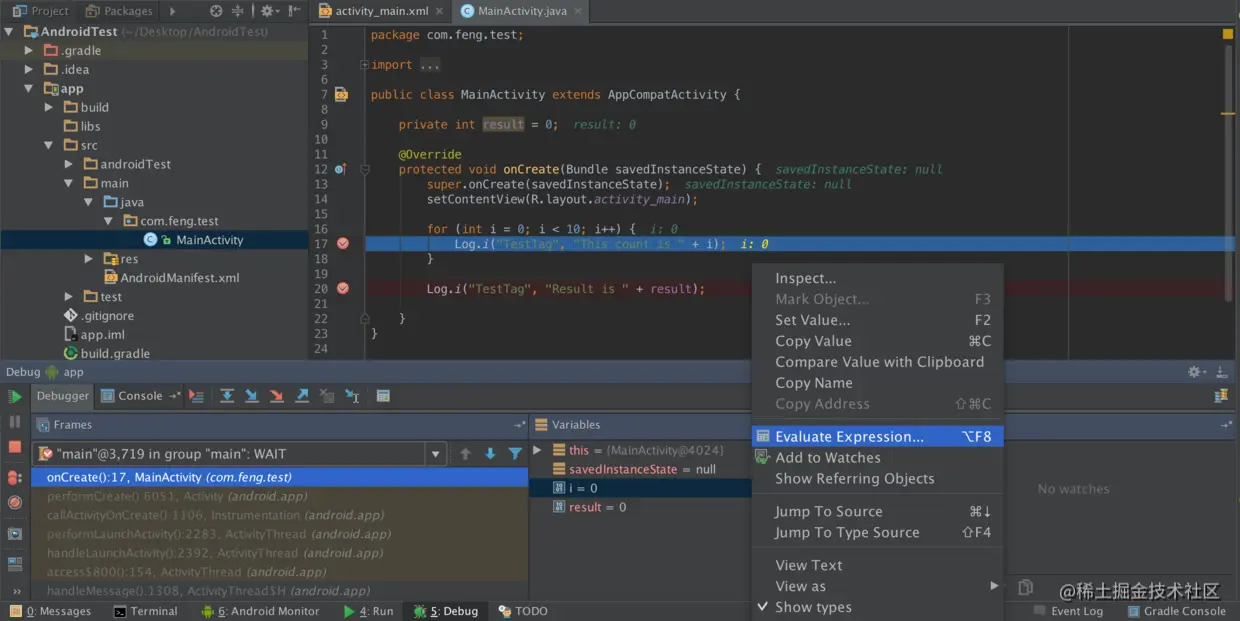Collapse the onCreate method fold marker
Image resolution: width=1240 pixels, height=621 pixels.
click(365, 170)
